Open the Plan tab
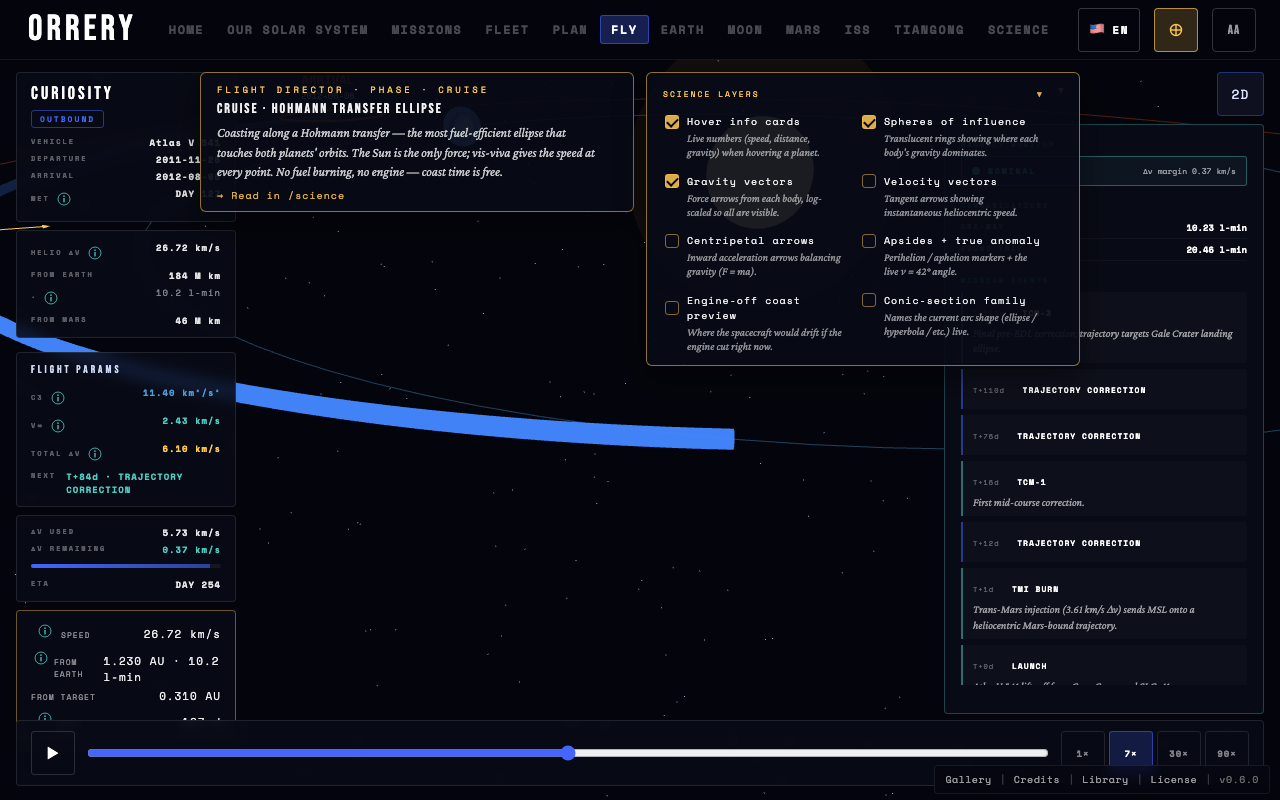 click(x=570, y=30)
